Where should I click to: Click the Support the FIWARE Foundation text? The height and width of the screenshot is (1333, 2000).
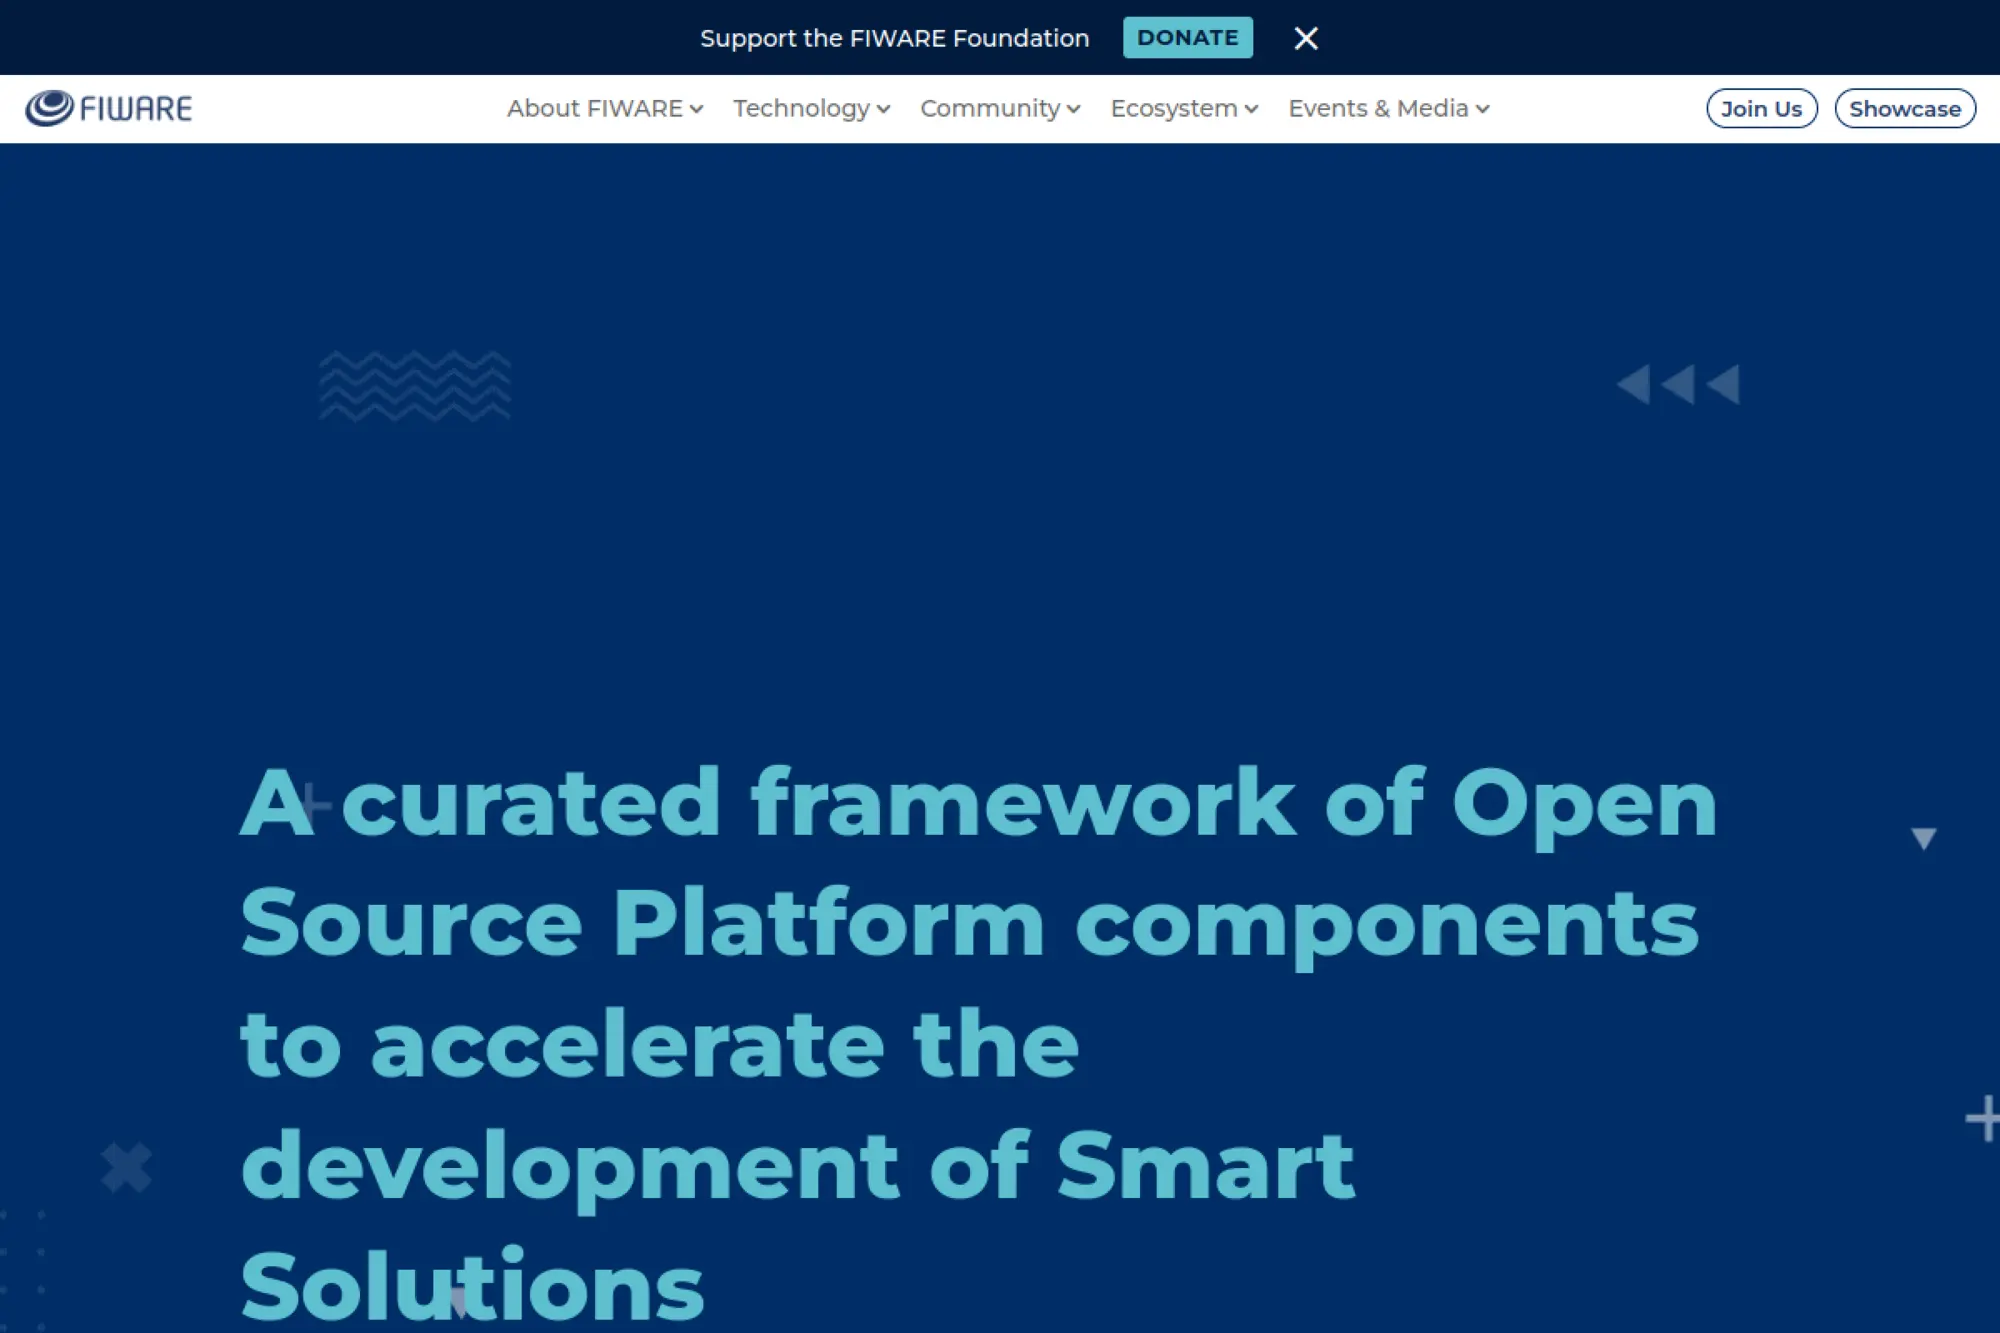pos(896,38)
